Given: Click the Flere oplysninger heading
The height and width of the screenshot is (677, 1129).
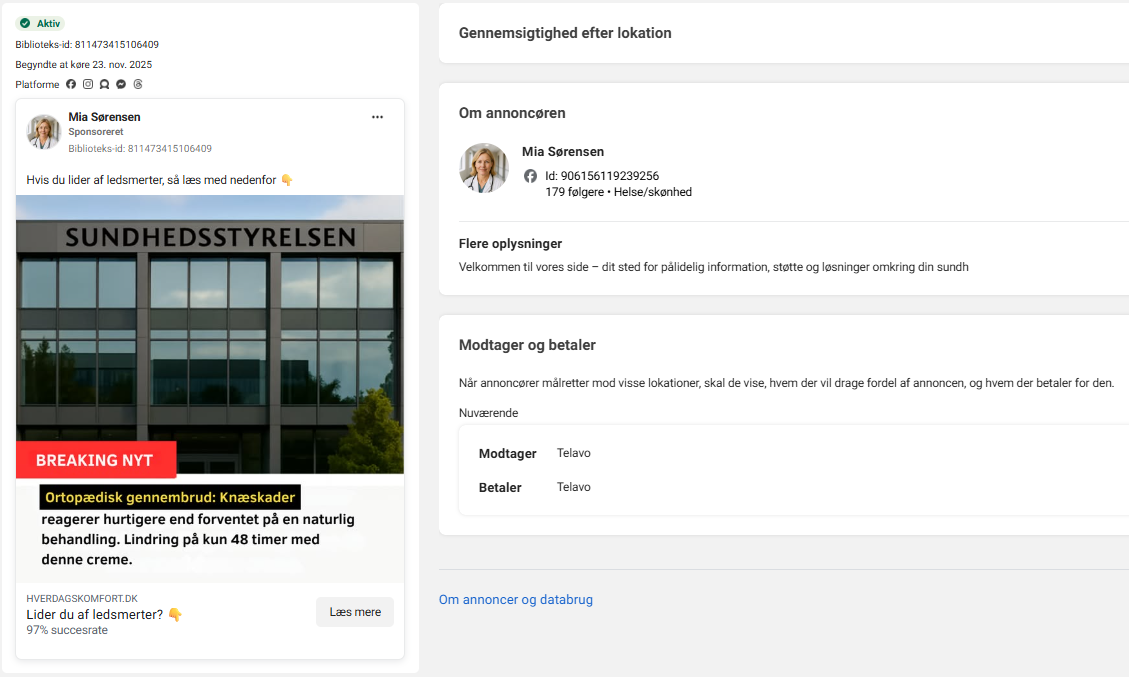Looking at the screenshot, I should click(510, 244).
